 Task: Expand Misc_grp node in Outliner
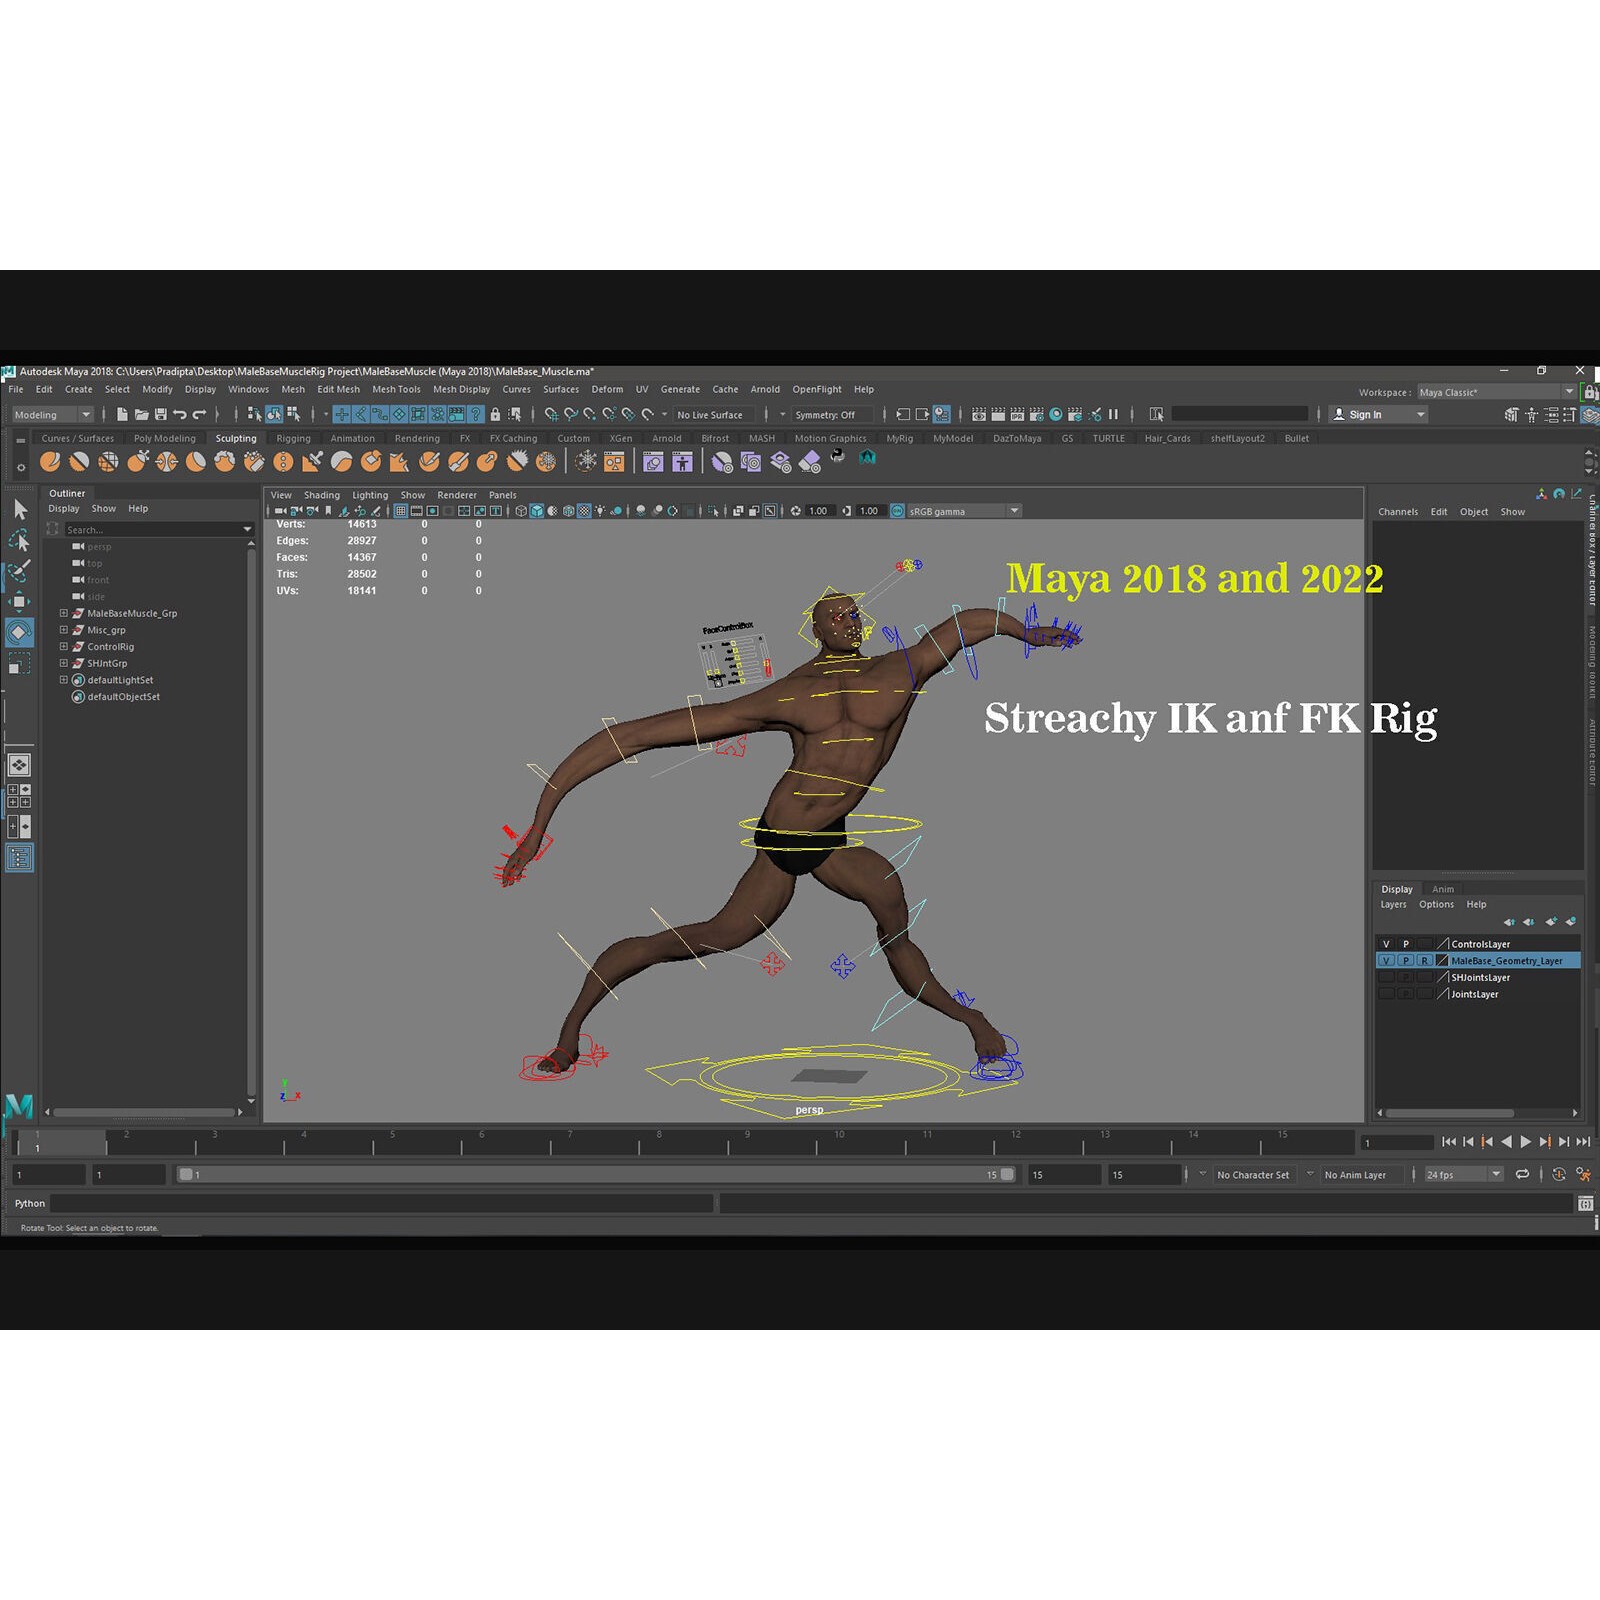tap(64, 630)
